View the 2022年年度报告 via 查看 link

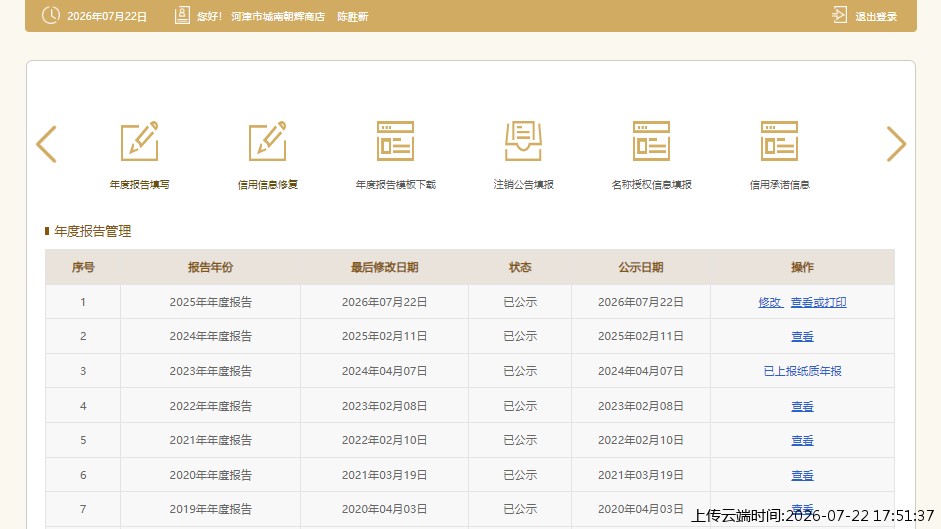pos(802,406)
